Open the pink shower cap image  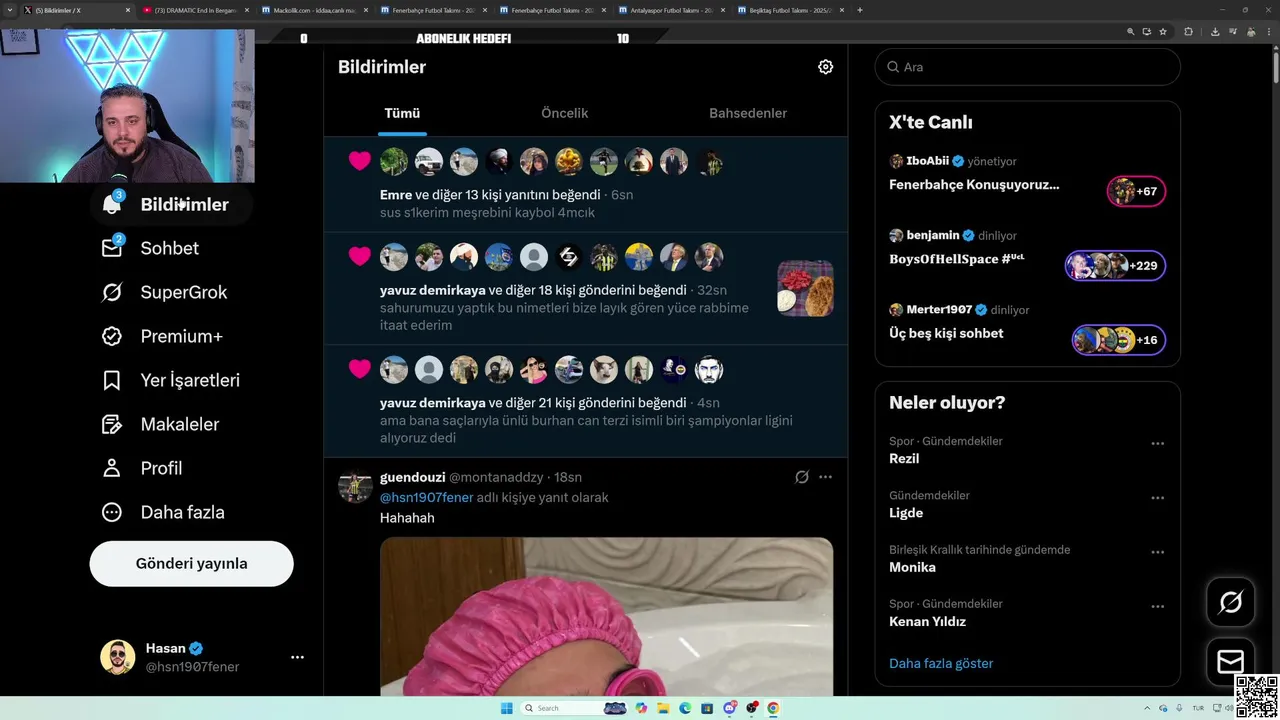coord(606,616)
